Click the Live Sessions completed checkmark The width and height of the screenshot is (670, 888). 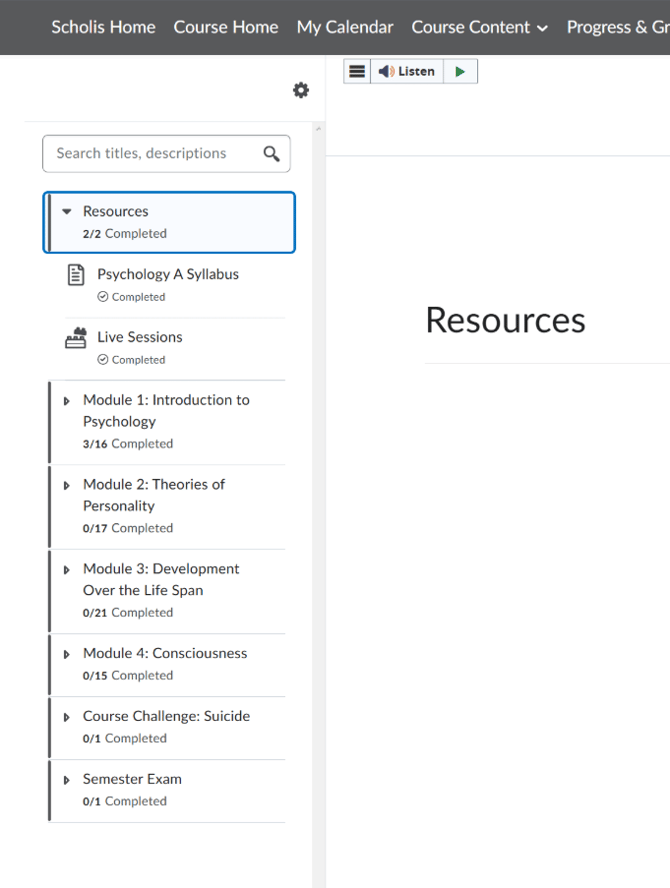[x=103, y=360]
